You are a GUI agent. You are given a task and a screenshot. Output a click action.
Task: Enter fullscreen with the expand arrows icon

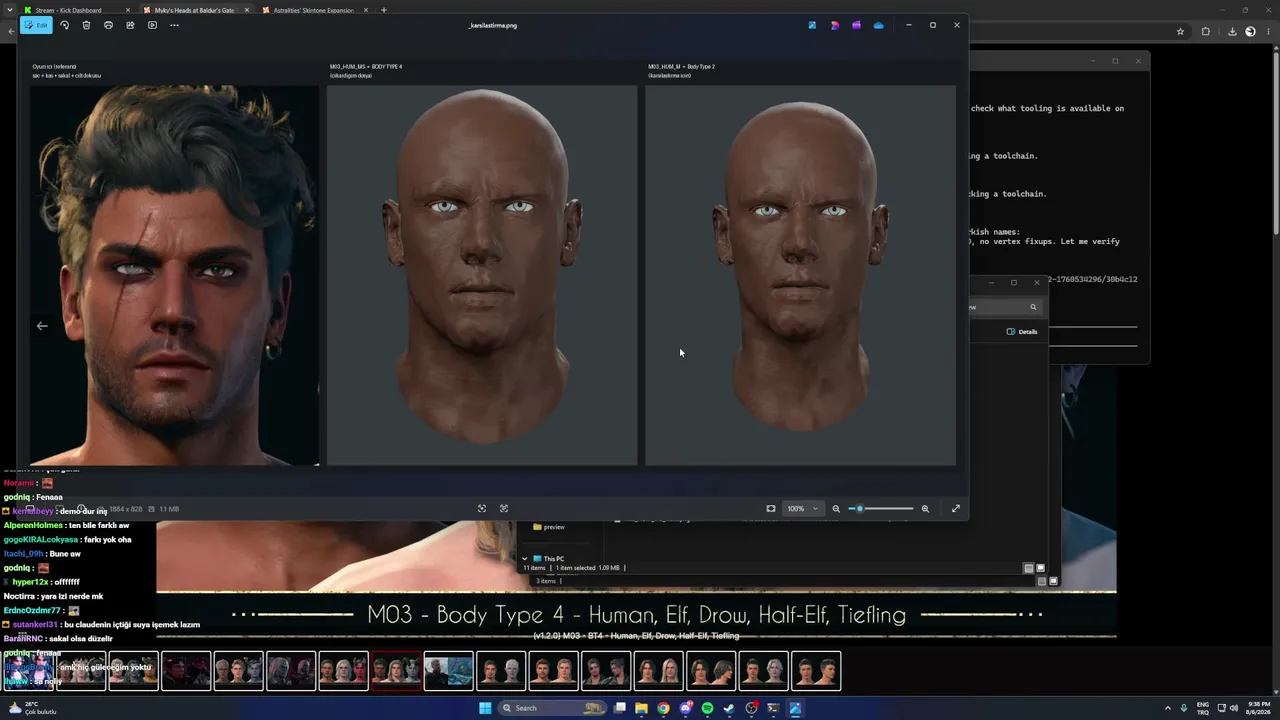956,508
